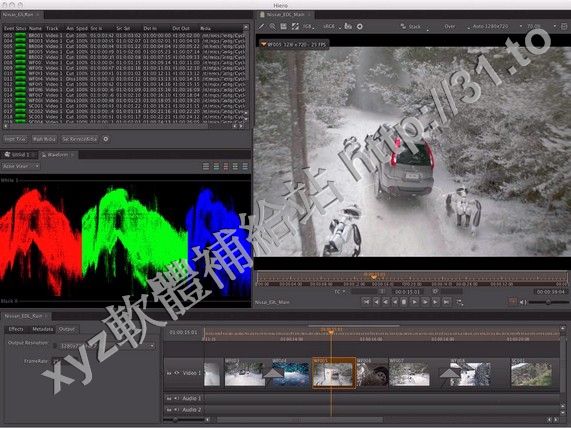Toggle the Video 1 track mute icon
Viewport: 571px width, 428px height.
pyautogui.click(x=169, y=373)
